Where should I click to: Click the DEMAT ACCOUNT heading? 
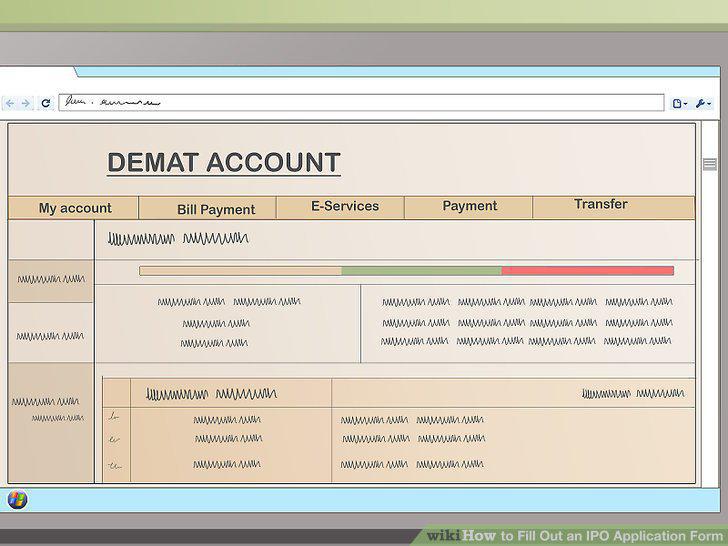224,163
